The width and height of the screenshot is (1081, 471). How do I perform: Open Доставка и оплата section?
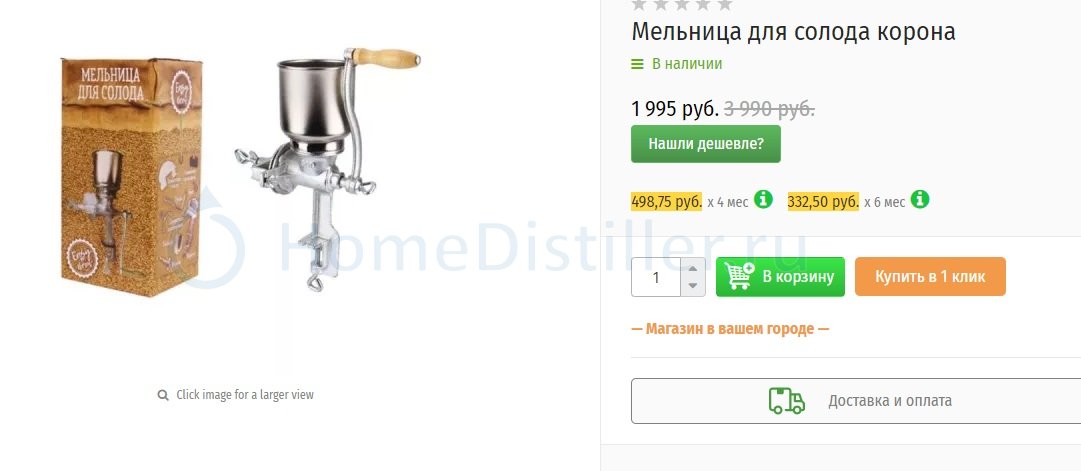tap(856, 401)
